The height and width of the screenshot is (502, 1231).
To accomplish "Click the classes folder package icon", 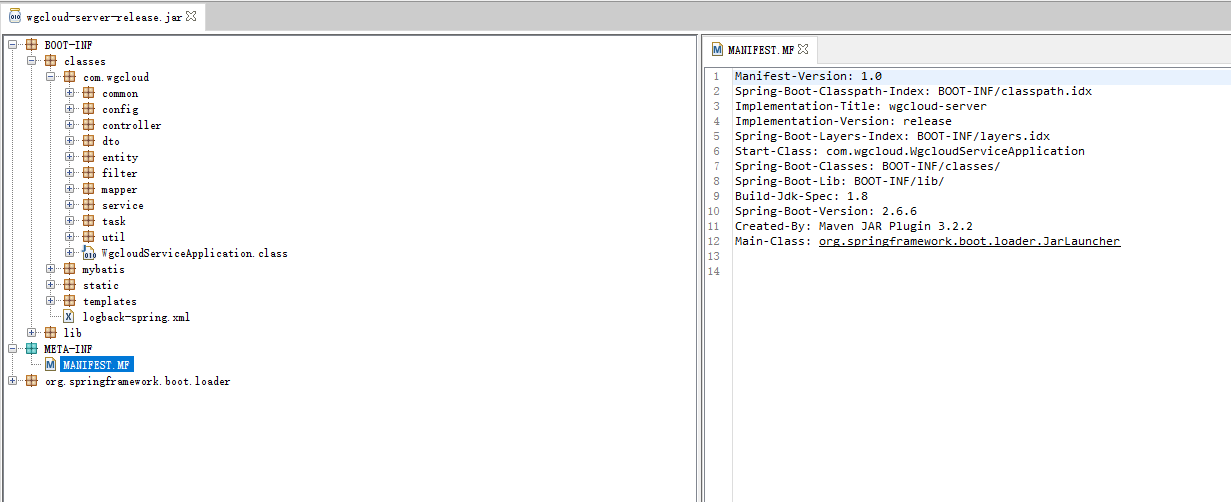I will click(51, 61).
